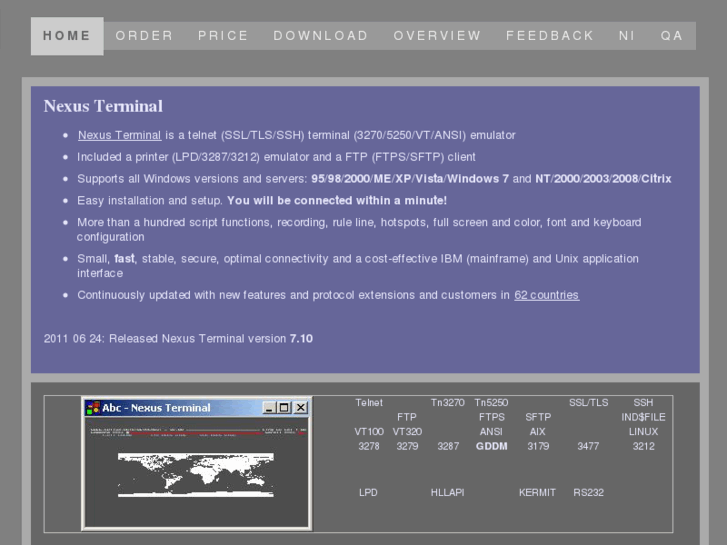The image size is (727, 545).
Task: Click the close icon in the Abc window image
Action: pyautogui.click(x=300, y=408)
